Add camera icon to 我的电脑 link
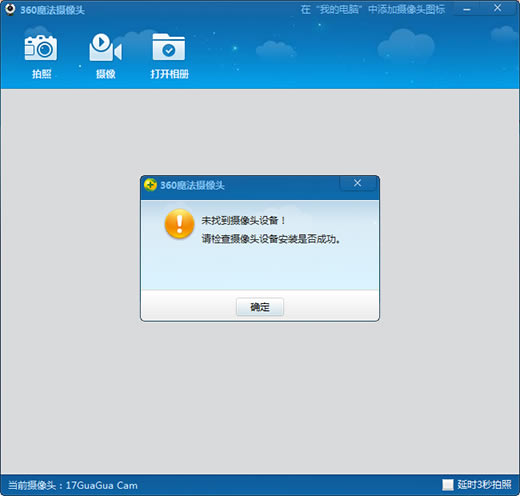The image size is (520, 496). tap(373, 9)
